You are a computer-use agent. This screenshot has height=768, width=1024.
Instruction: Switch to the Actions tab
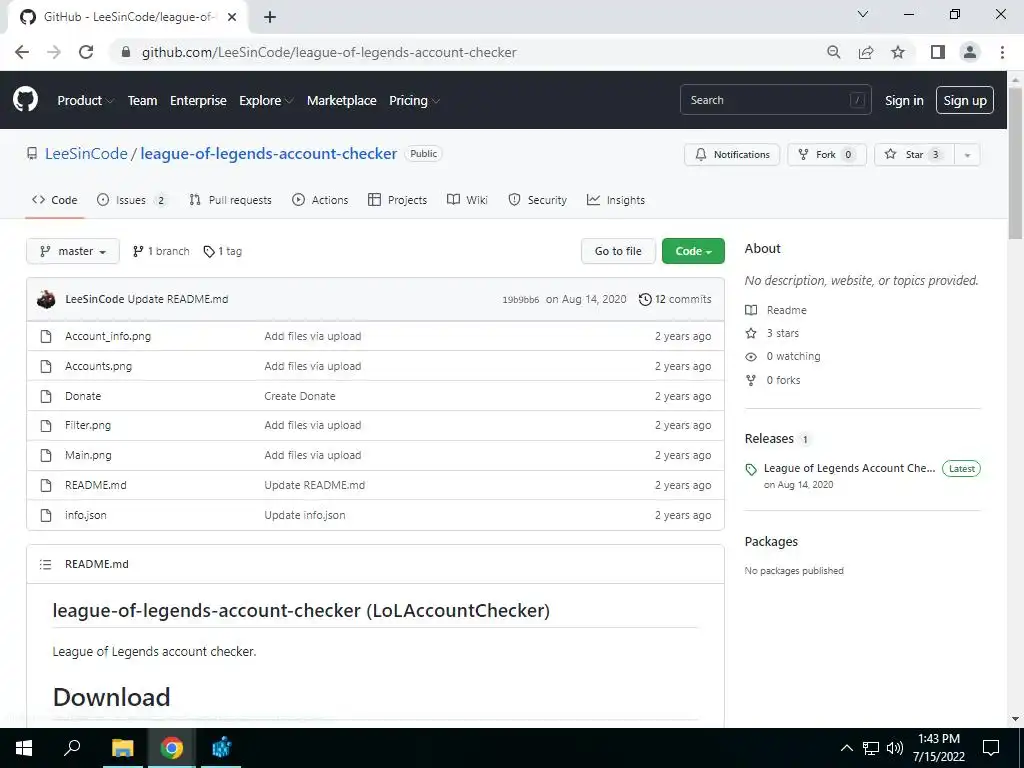click(x=320, y=200)
